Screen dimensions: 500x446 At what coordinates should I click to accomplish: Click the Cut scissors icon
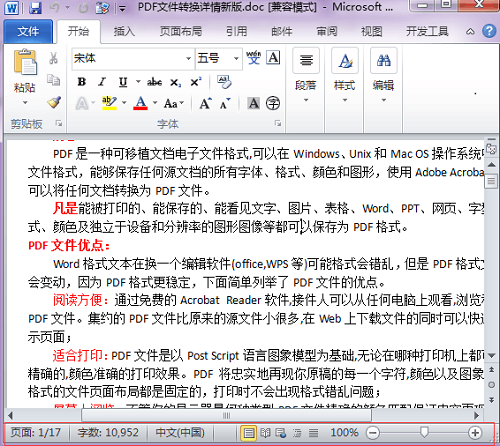click(x=53, y=58)
